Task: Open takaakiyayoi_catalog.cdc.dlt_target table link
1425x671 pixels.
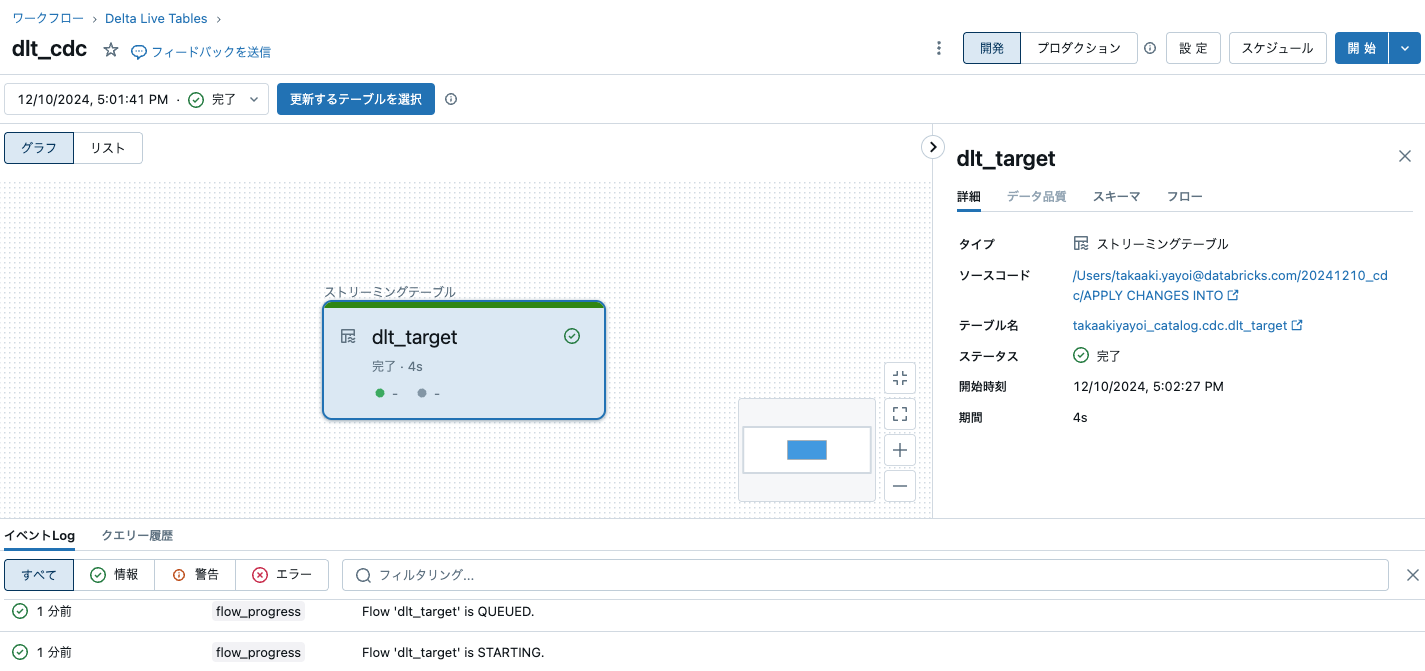Action: pos(1187,325)
